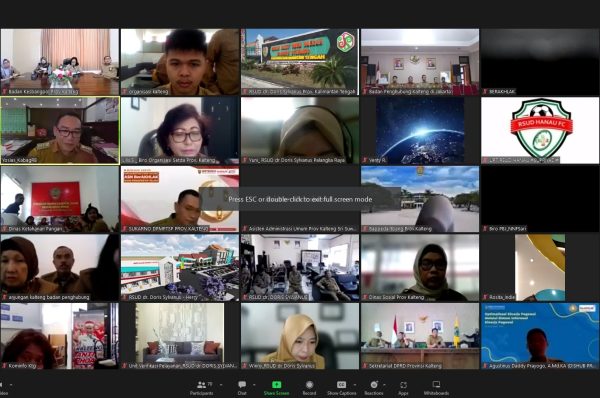600x398 pixels.
Task: Click the highlighted active speaker Kabag tile
Action: [60, 130]
